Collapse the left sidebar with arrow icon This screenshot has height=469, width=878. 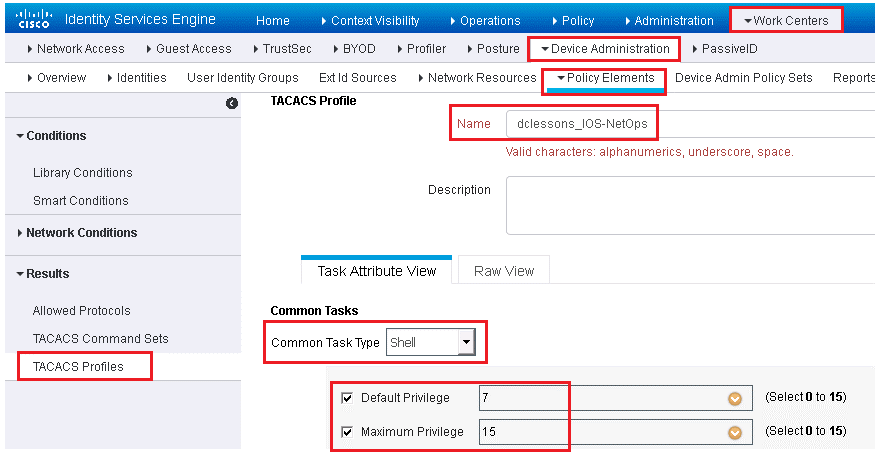(x=232, y=103)
